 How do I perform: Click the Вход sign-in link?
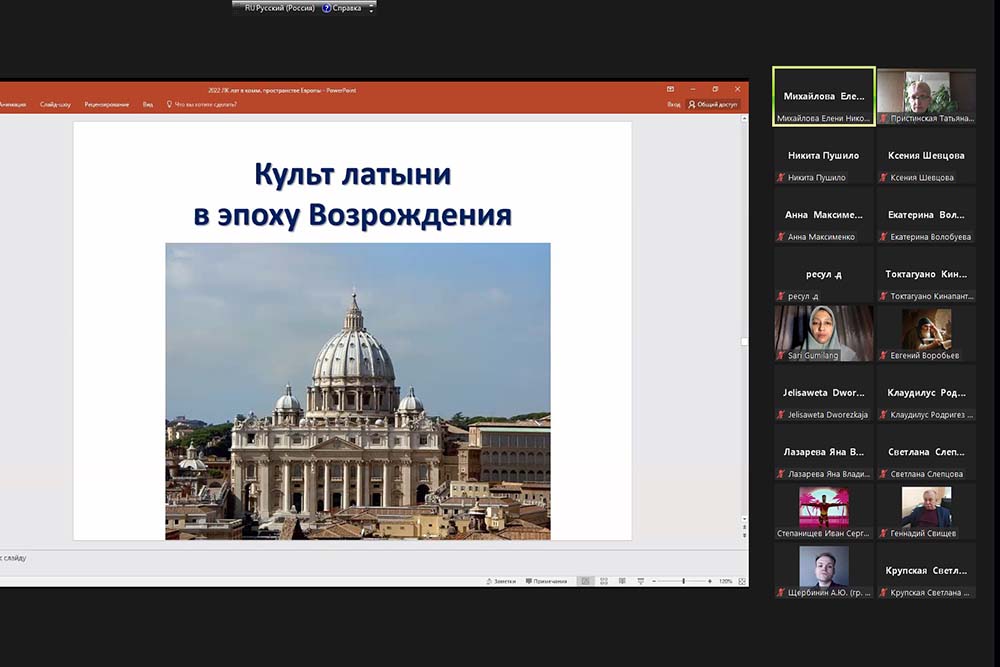(674, 104)
